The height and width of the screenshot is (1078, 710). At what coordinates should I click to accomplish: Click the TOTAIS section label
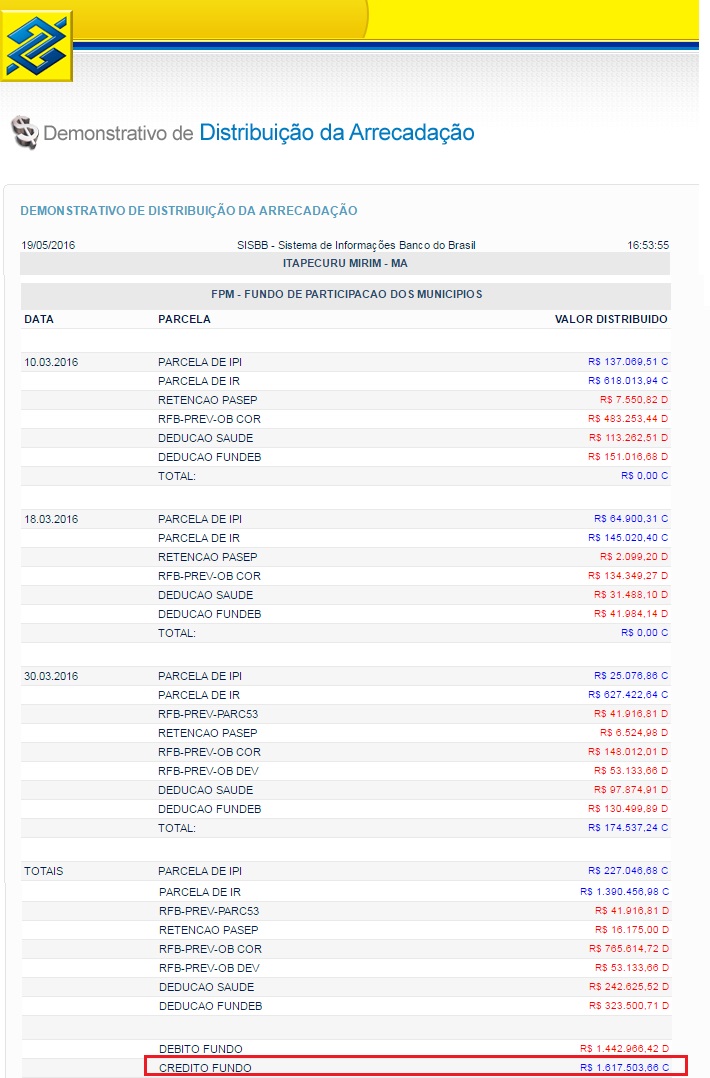pos(44,872)
